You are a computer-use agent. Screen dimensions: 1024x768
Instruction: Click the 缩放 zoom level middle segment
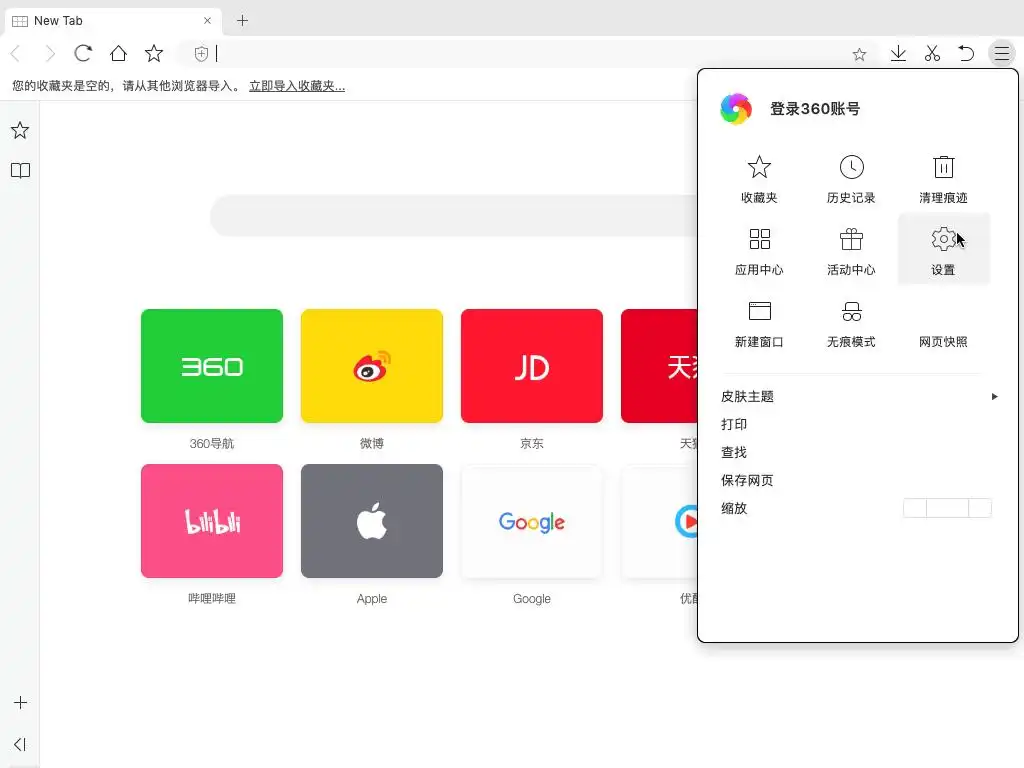(x=948, y=508)
